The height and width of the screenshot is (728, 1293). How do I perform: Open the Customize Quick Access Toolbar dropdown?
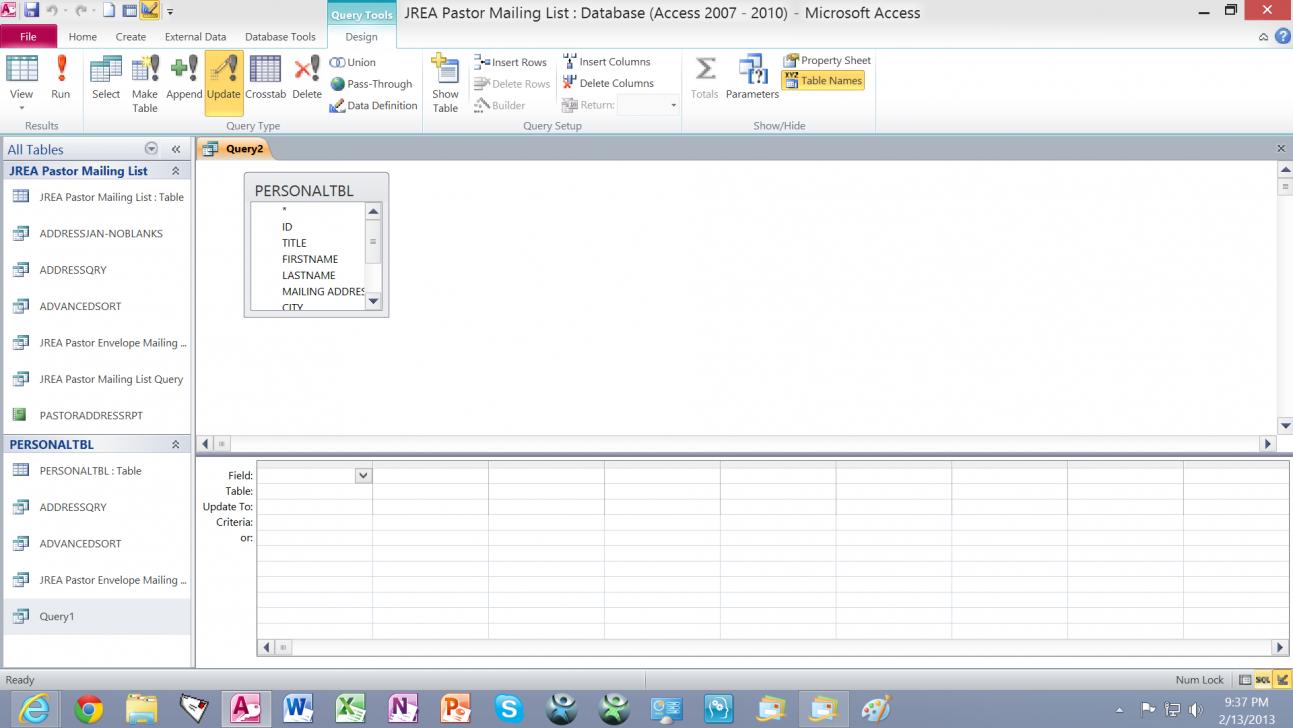(170, 12)
